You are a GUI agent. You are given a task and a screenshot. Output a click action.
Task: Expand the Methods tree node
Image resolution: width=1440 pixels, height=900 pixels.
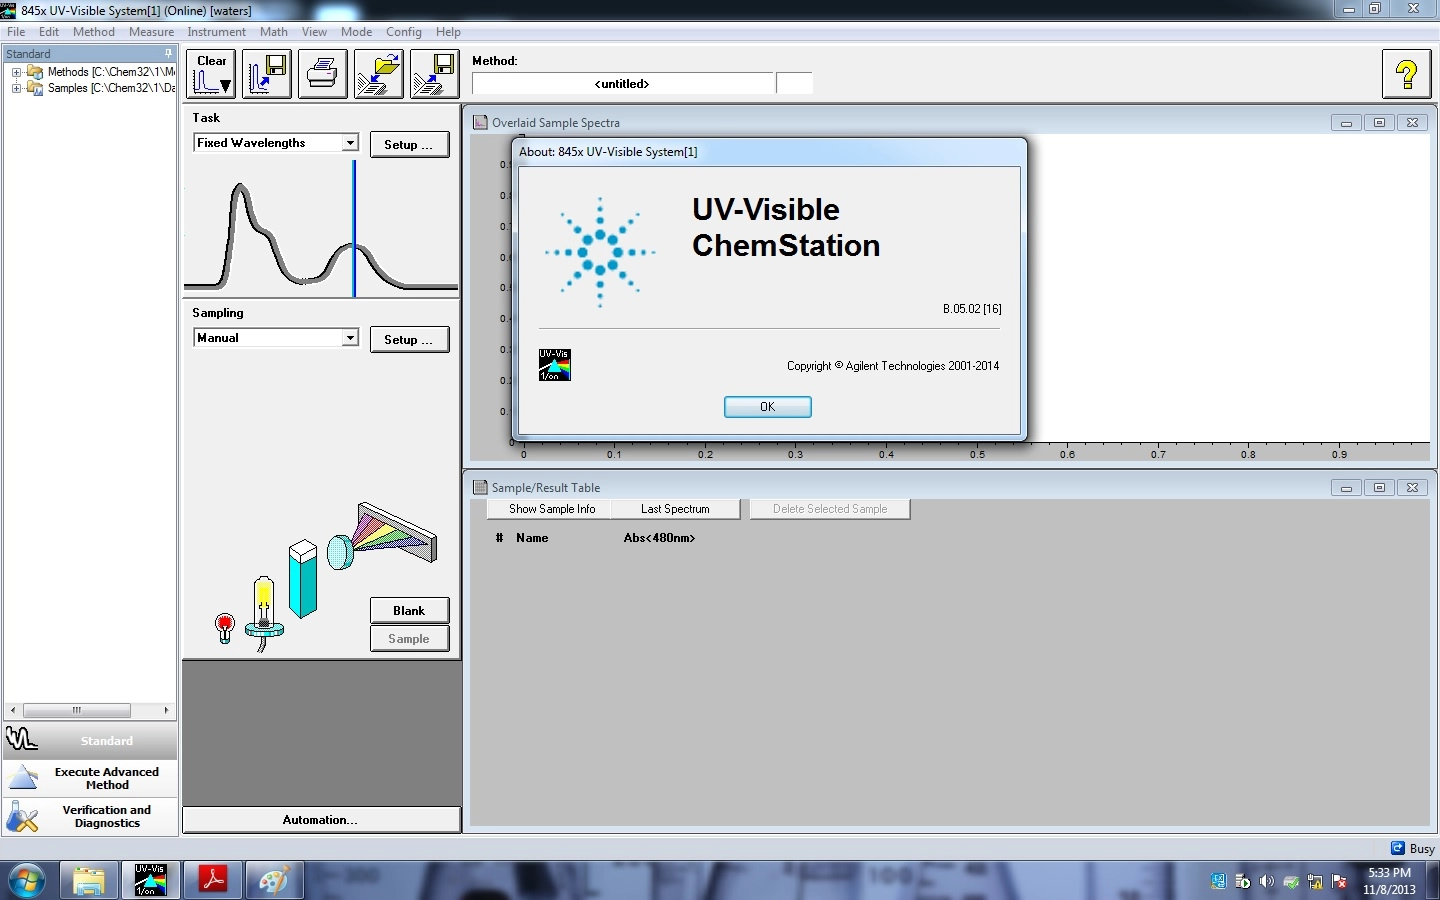16,72
